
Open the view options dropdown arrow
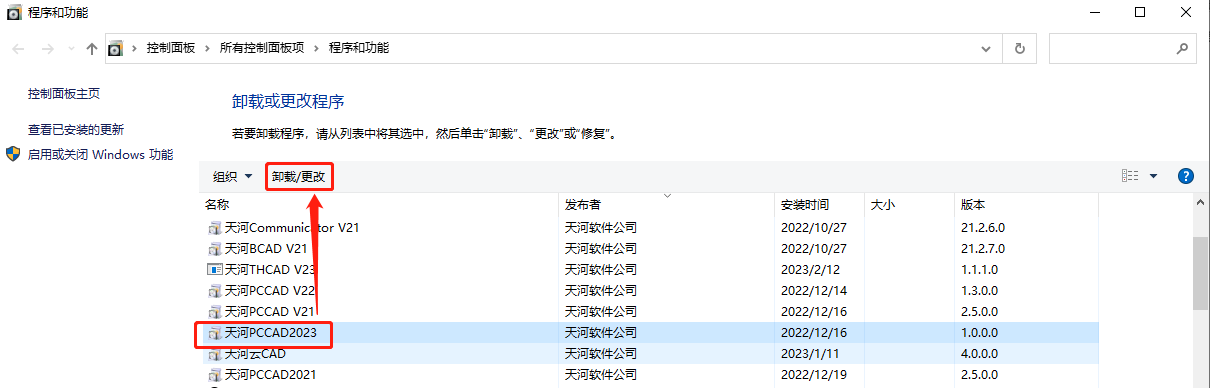tap(1153, 176)
